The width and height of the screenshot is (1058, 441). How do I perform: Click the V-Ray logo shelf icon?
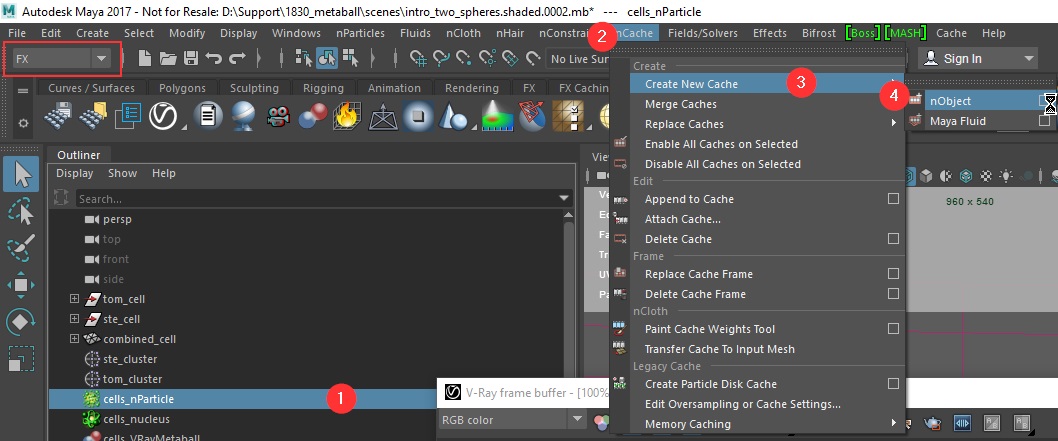click(162, 116)
